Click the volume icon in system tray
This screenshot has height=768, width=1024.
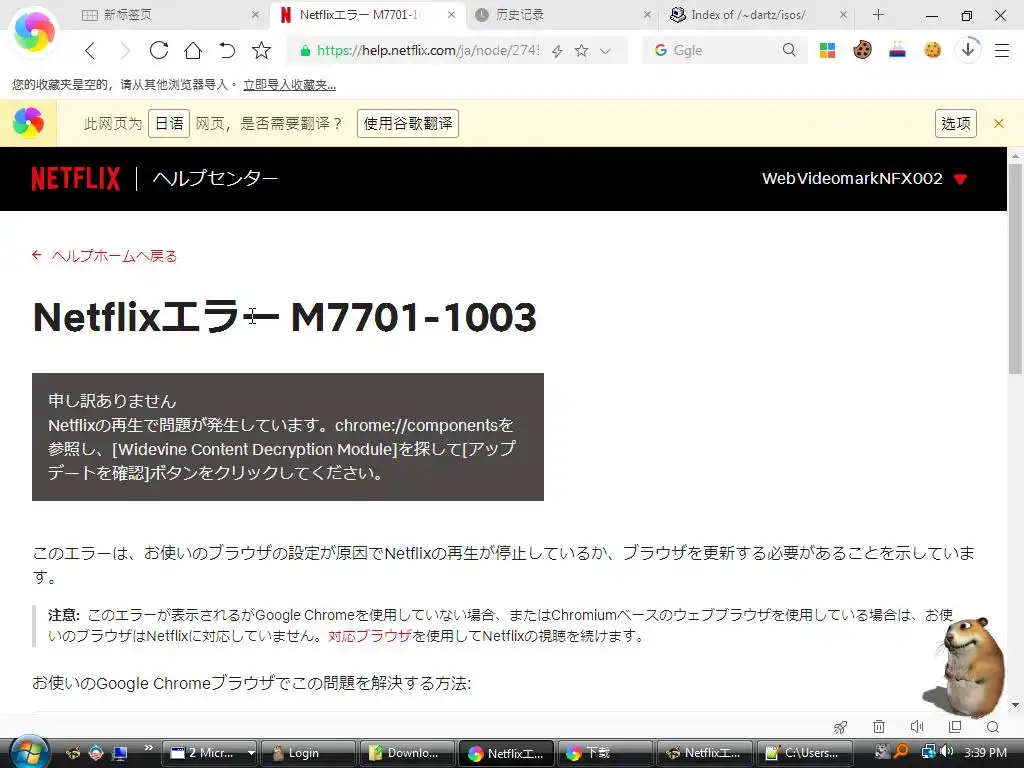pos(947,752)
